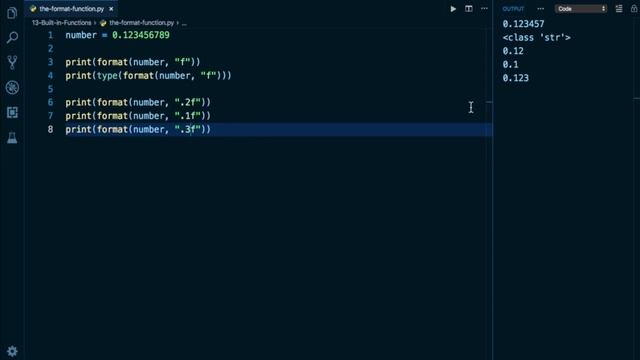The height and width of the screenshot is (360, 640).
Task: Click the 13-Built-In-Functions breadcrumb
Action: click(x=62, y=23)
